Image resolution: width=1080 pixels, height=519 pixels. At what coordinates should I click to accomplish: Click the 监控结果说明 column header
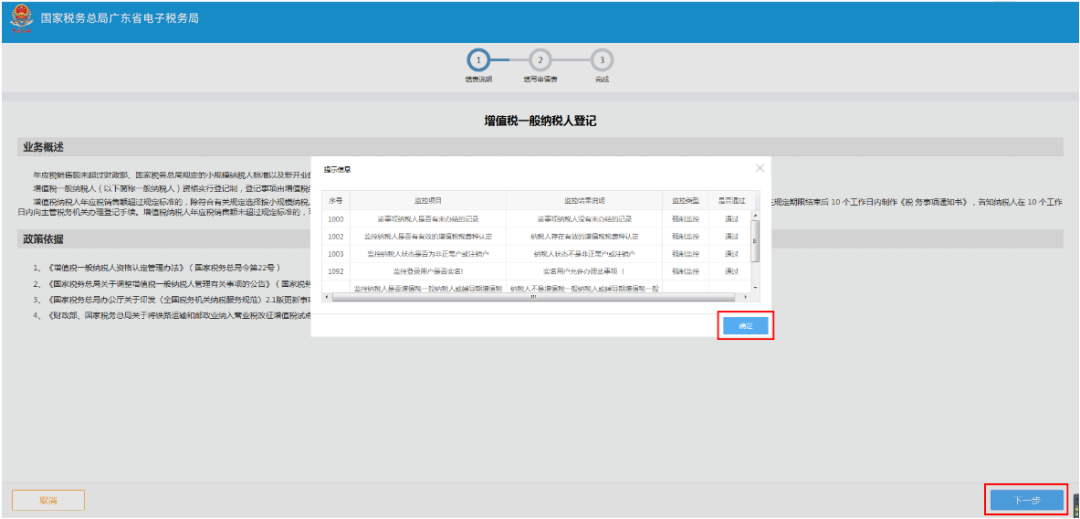pos(584,200)
